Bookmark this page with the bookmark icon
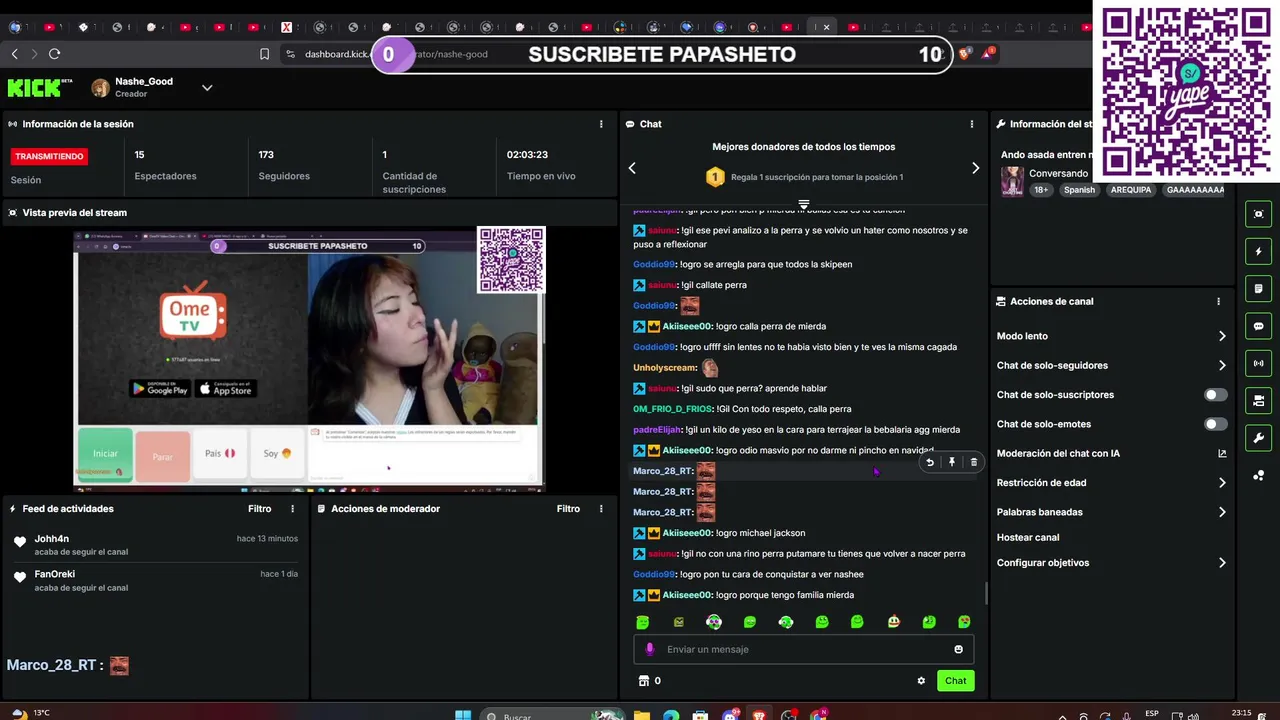 [x=264, y=54]
